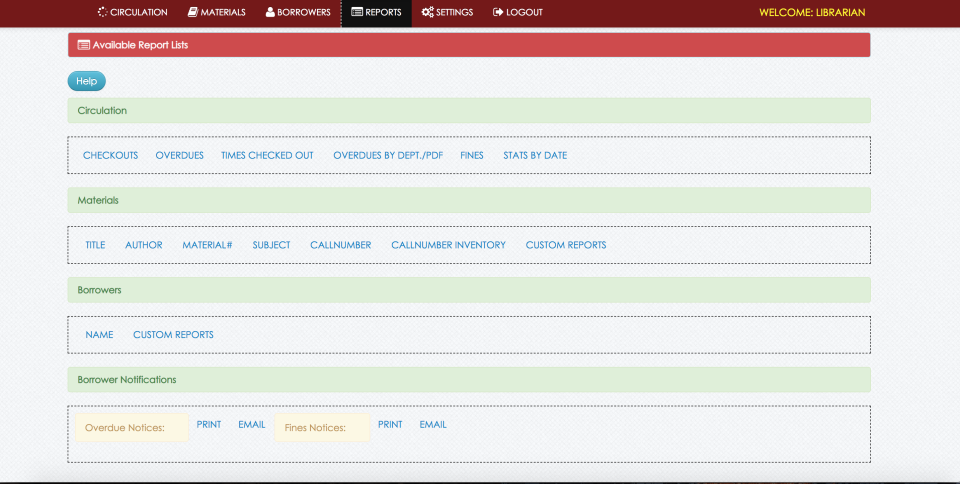
Task: Click the Borrower Notifications section heading
Action: 469,379
